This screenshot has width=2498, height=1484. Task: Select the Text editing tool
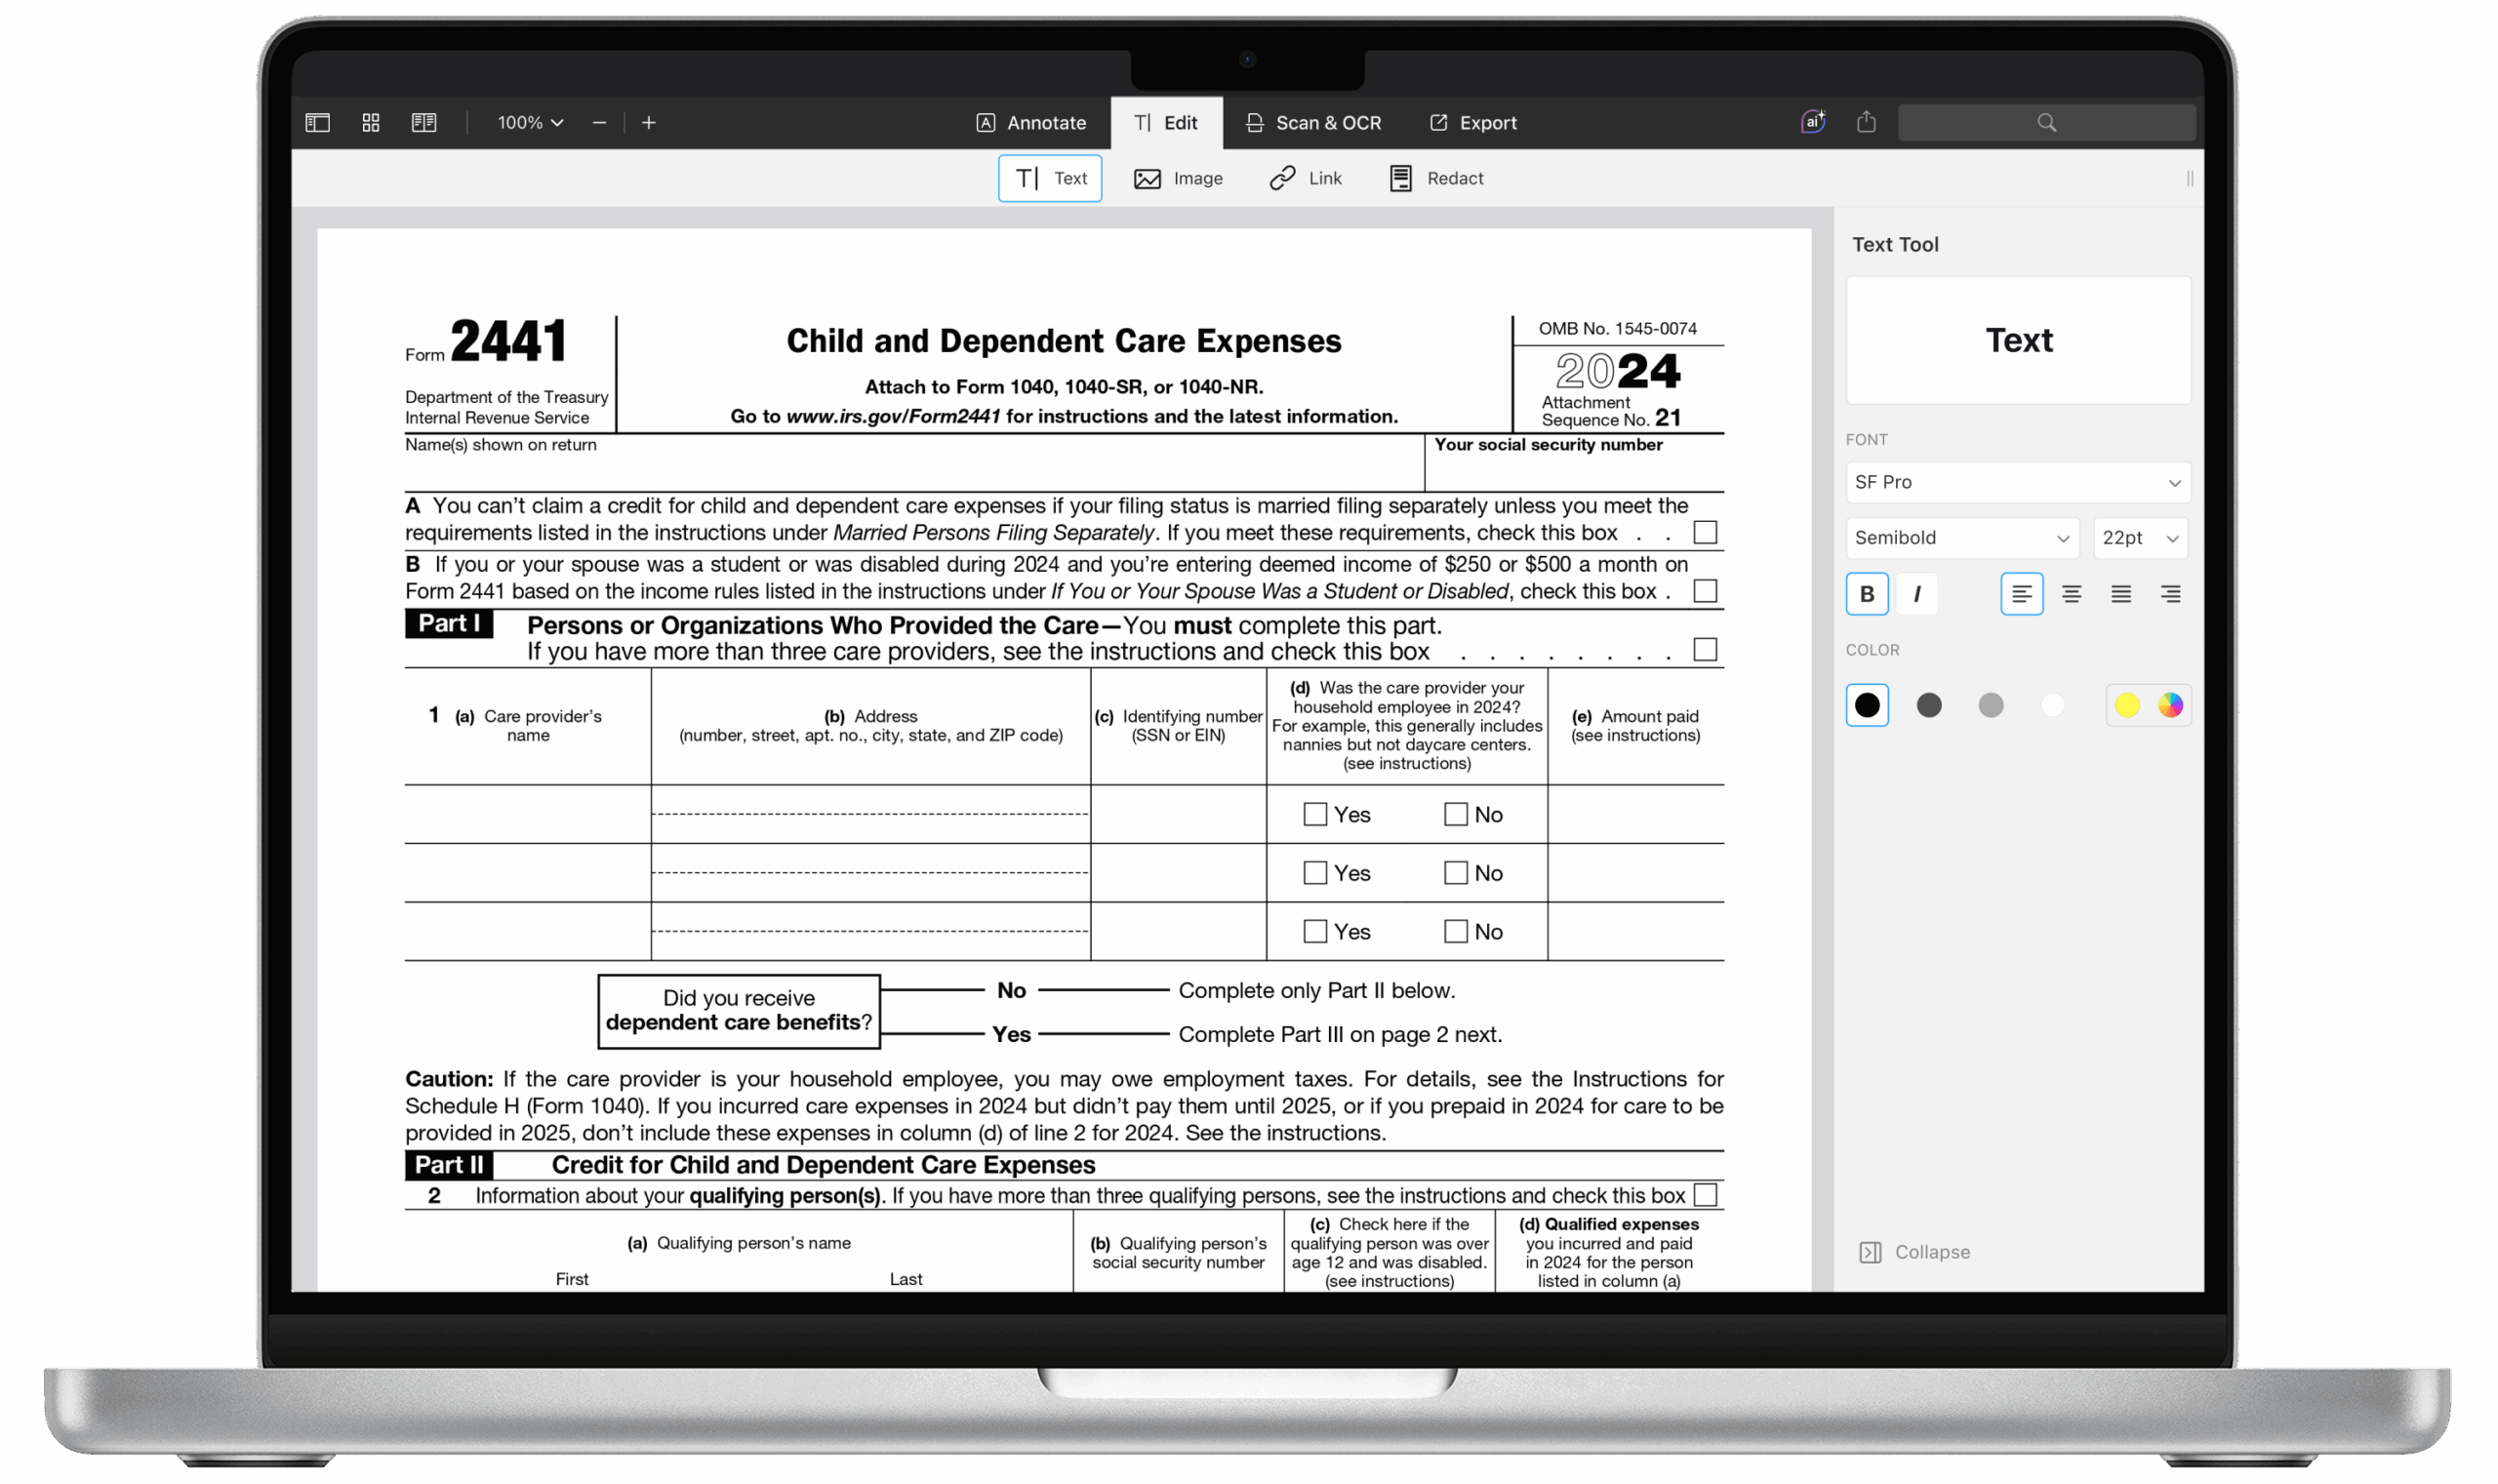(x=1049, y=178)
